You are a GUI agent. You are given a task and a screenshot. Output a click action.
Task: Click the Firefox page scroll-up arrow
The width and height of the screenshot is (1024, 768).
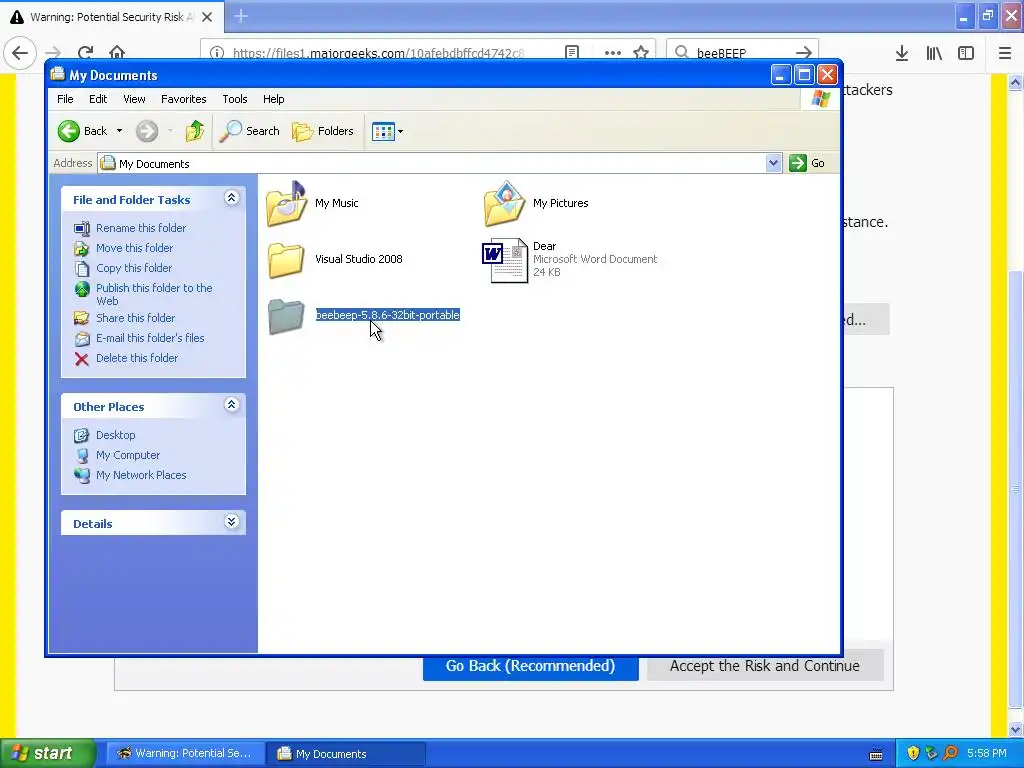pos(1016,82)
